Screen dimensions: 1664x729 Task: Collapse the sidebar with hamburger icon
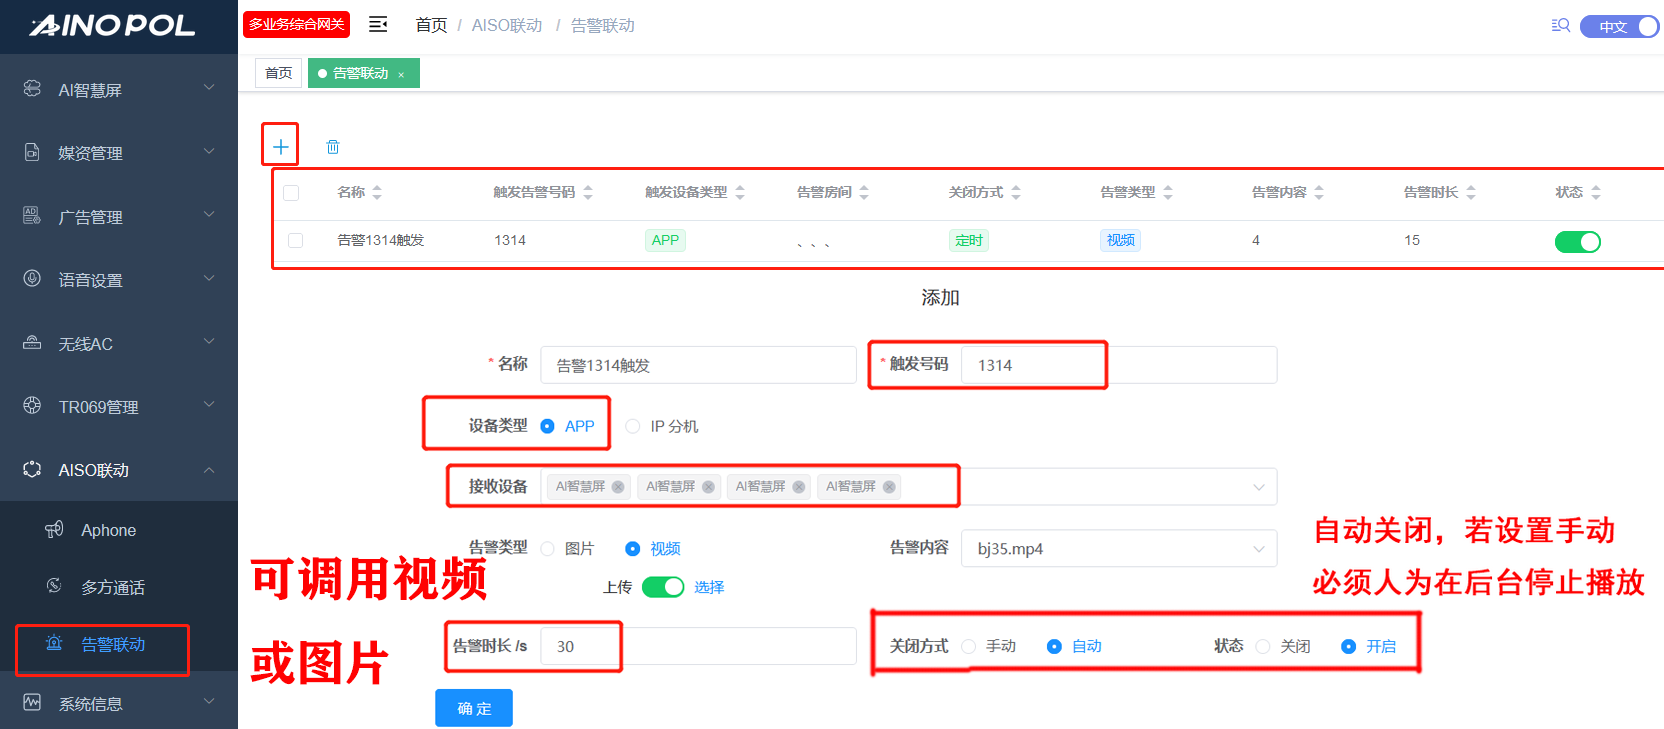(378, 25)
